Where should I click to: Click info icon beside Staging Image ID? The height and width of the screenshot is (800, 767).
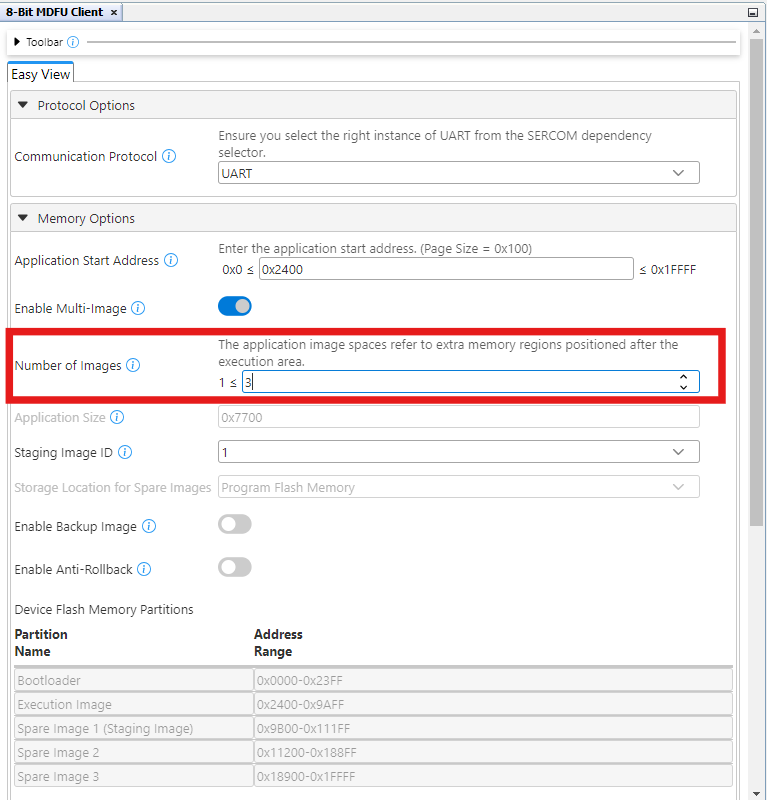(x=125, y=453)
